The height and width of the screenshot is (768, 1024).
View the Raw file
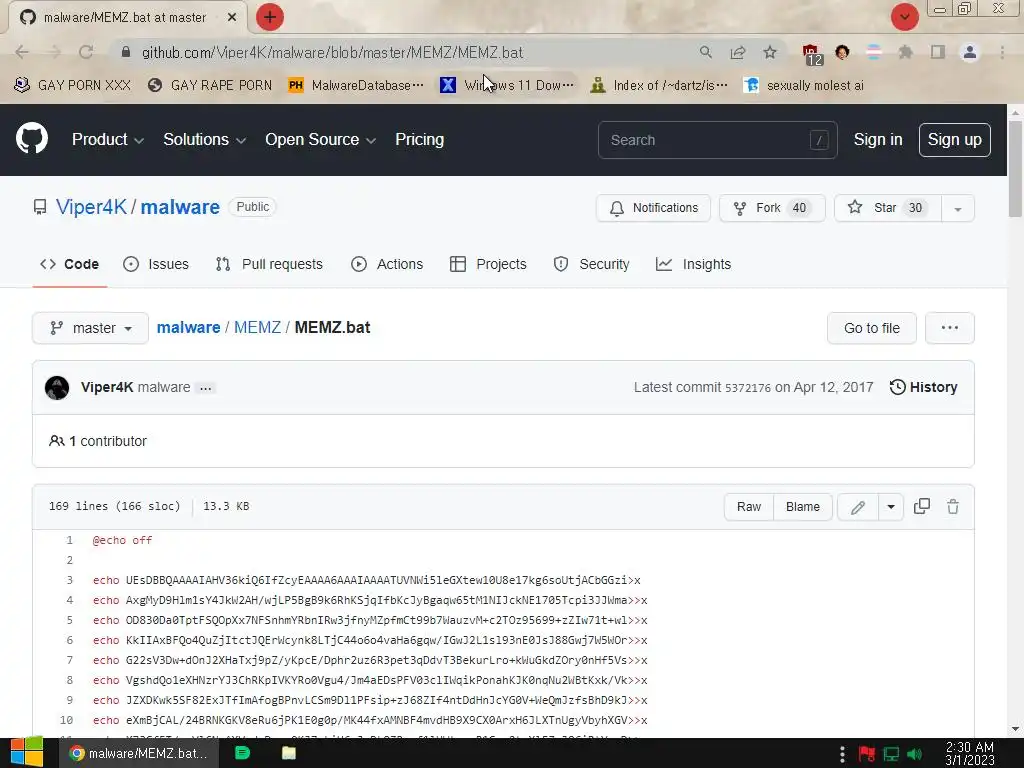pos(749,507)
